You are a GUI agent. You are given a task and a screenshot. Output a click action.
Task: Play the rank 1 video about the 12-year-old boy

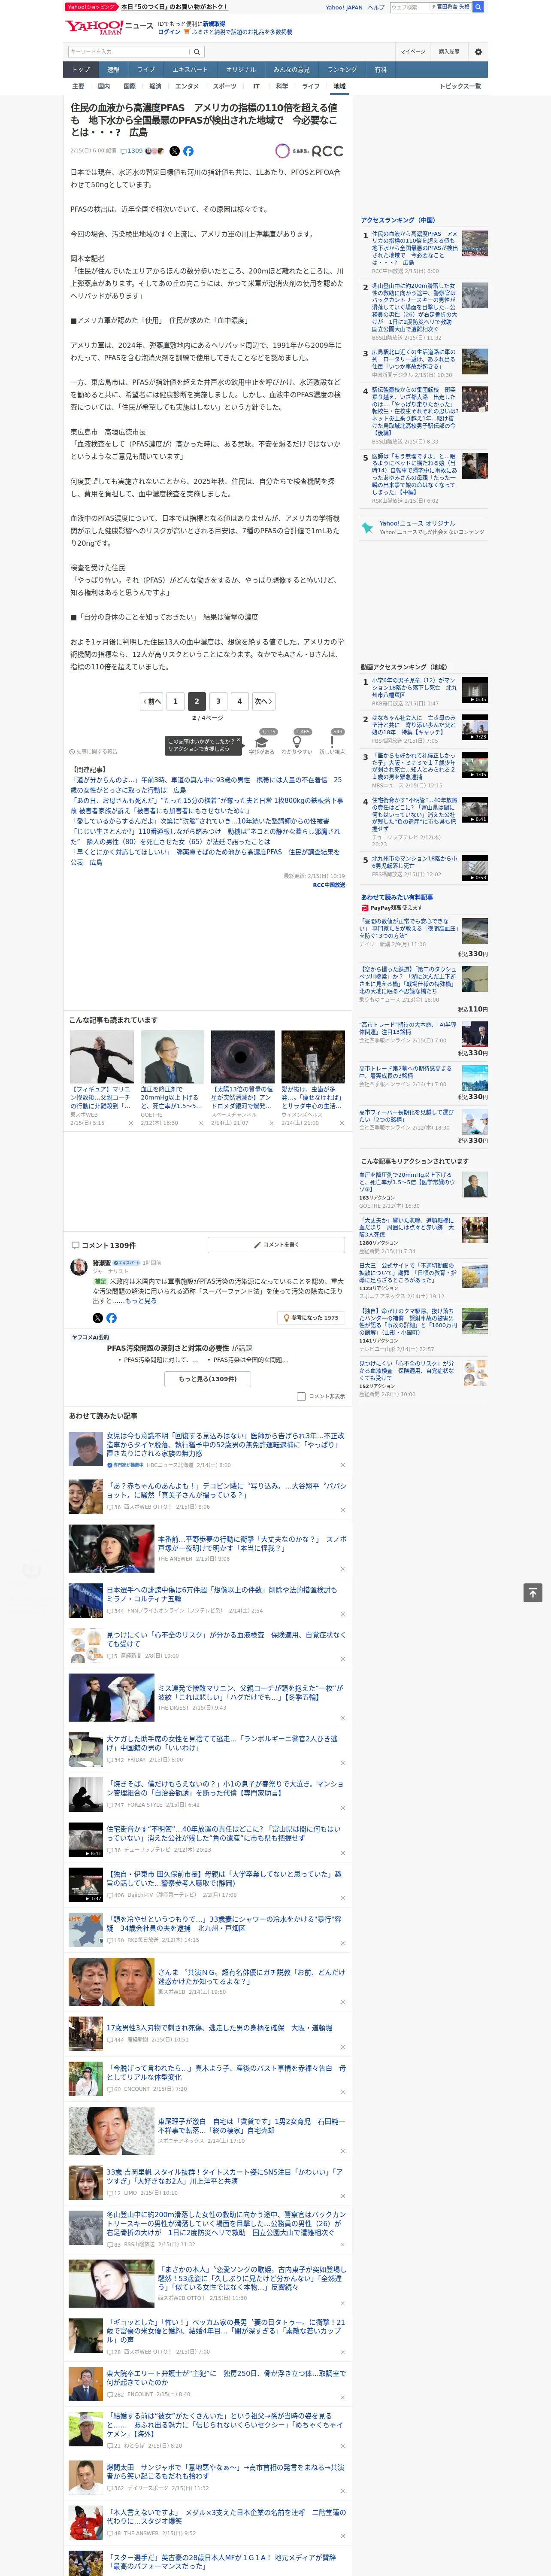pyautogui.click(x=474, y=690)
